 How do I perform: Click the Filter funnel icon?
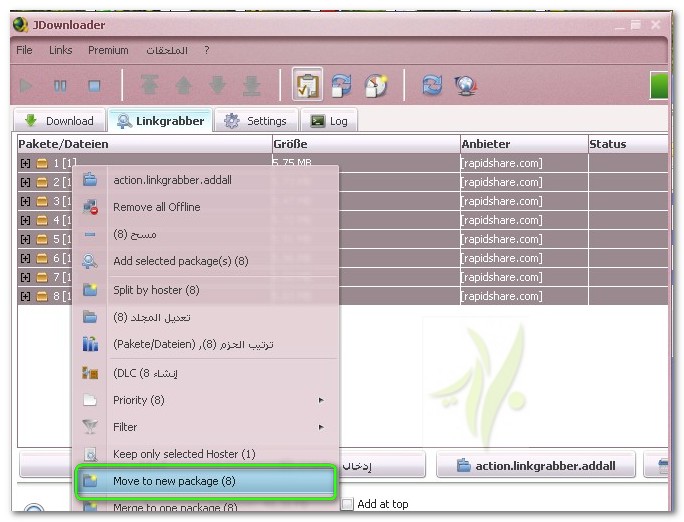pyautogui.click(x=90, y=427)
